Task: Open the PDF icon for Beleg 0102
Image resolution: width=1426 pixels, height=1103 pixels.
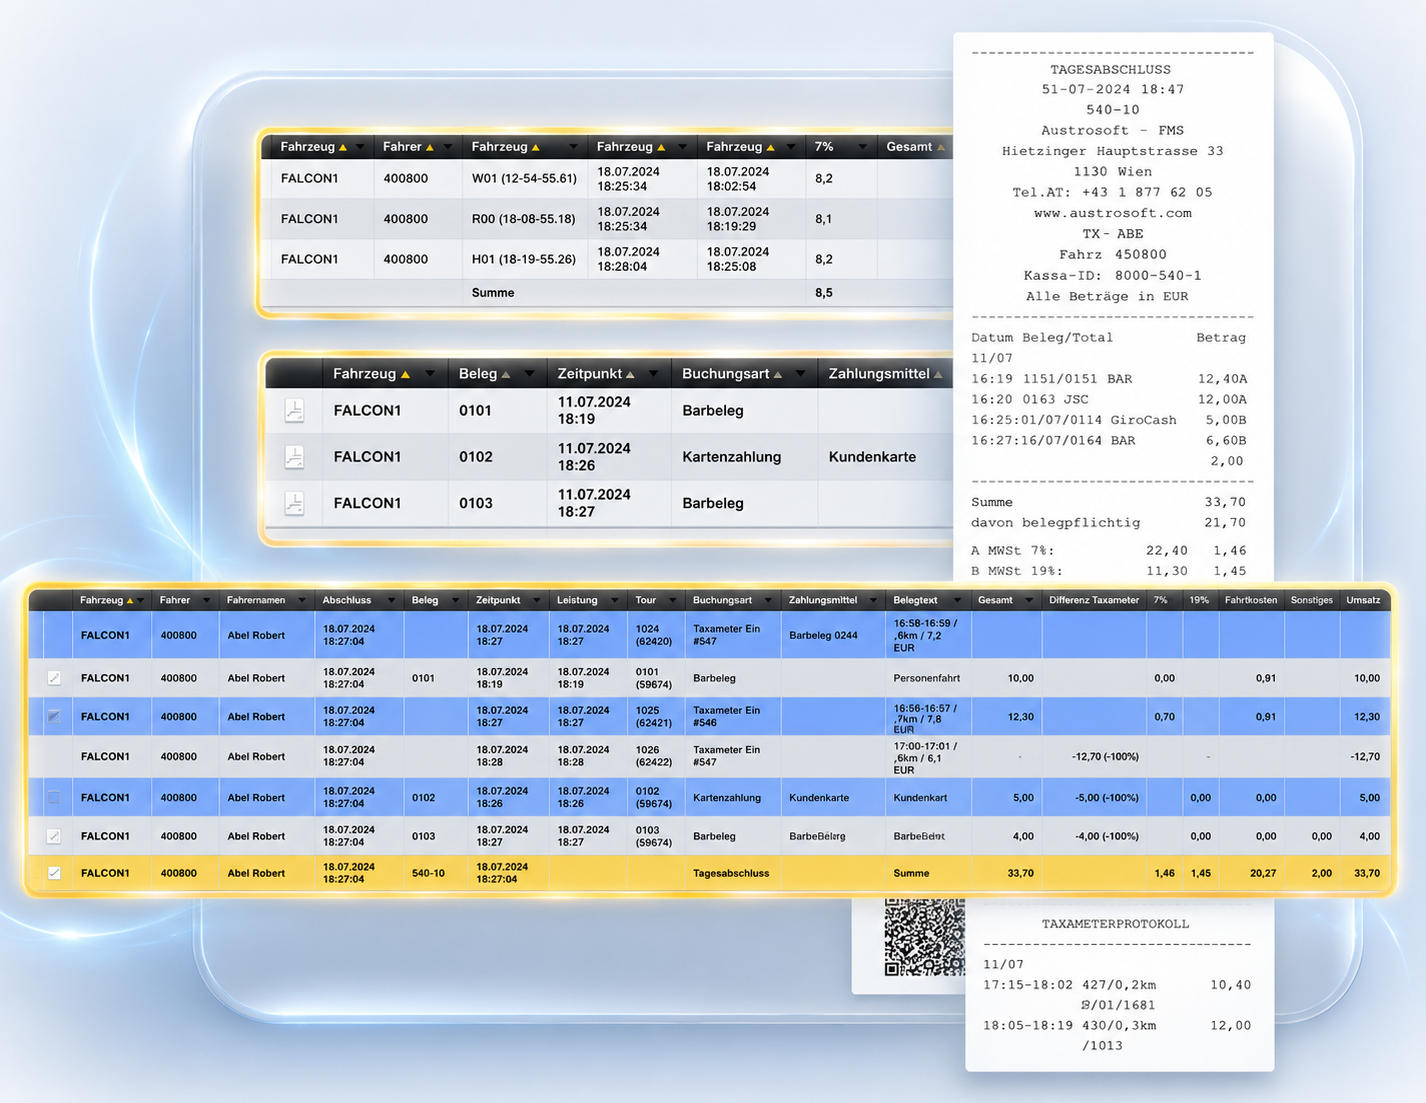Action: (x=294, y=457)
